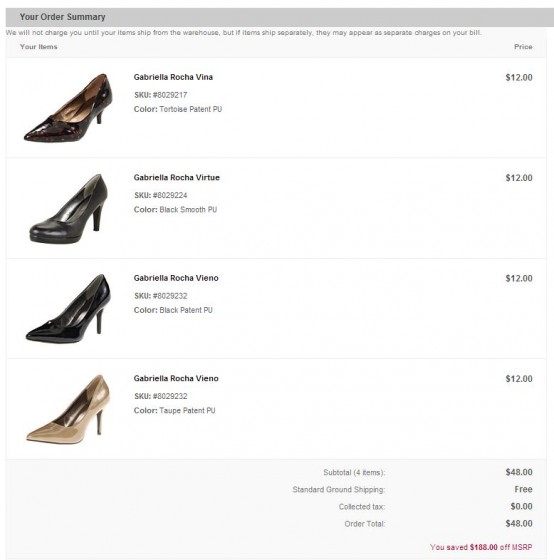554x560 pixels.
Task: Select SKU #8029232 in the Black Patent PU row
Action: pos(161,296)
